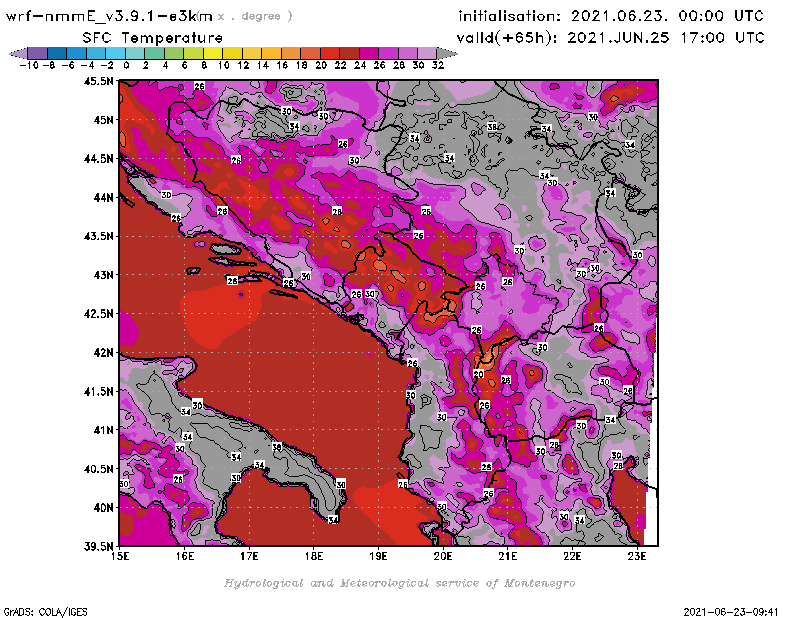
Task: Select the -6 to -4 blue legend swatch
Action: (77, 53)
